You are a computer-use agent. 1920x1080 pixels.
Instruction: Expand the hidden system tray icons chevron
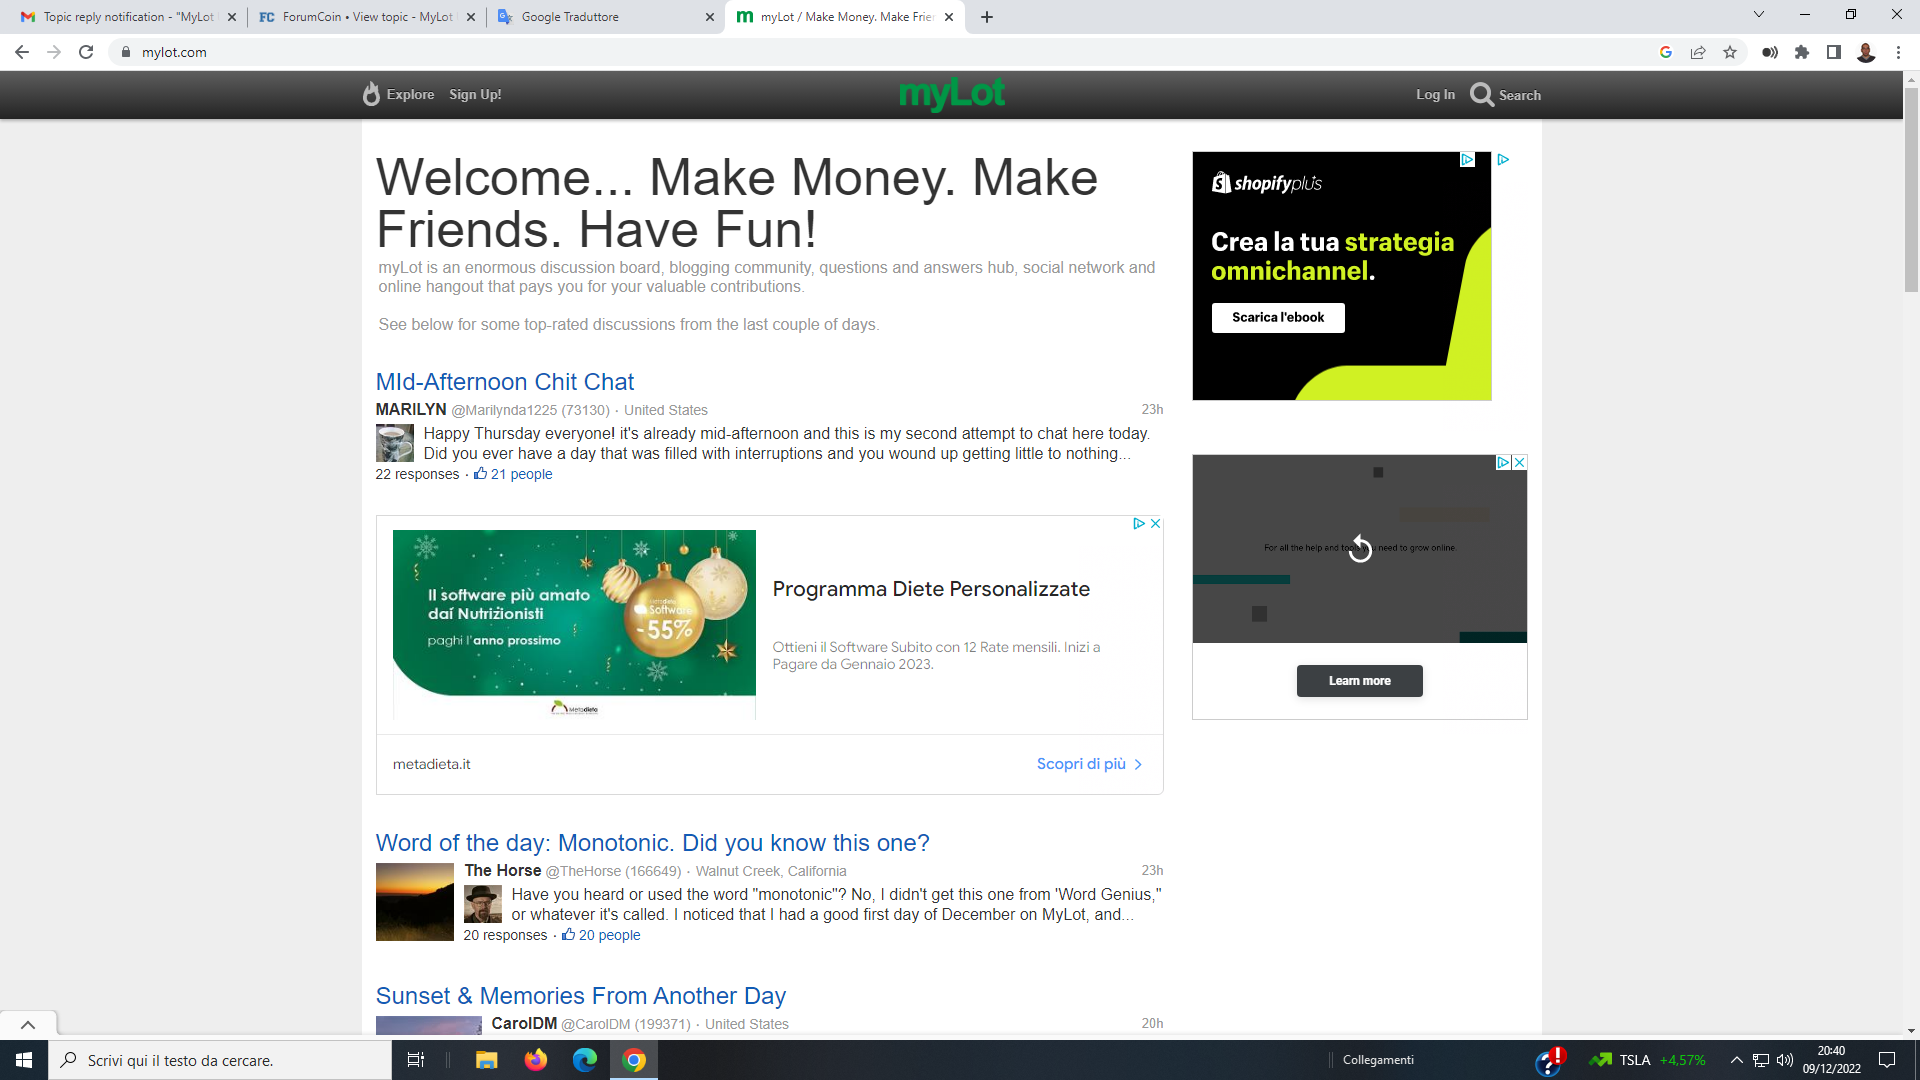(1737, 1060)
